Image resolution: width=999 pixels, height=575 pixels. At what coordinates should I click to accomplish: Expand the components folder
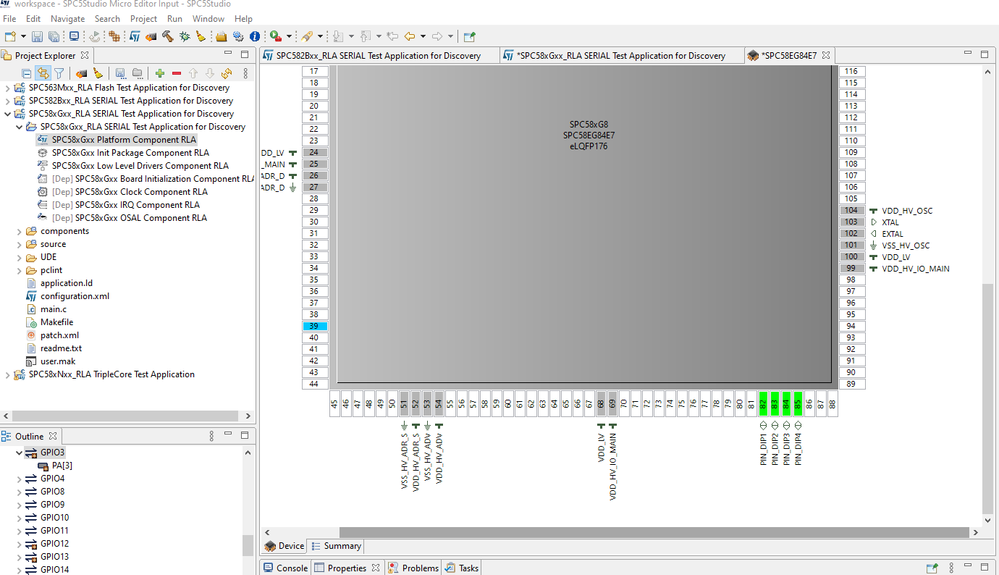[19, 231]
